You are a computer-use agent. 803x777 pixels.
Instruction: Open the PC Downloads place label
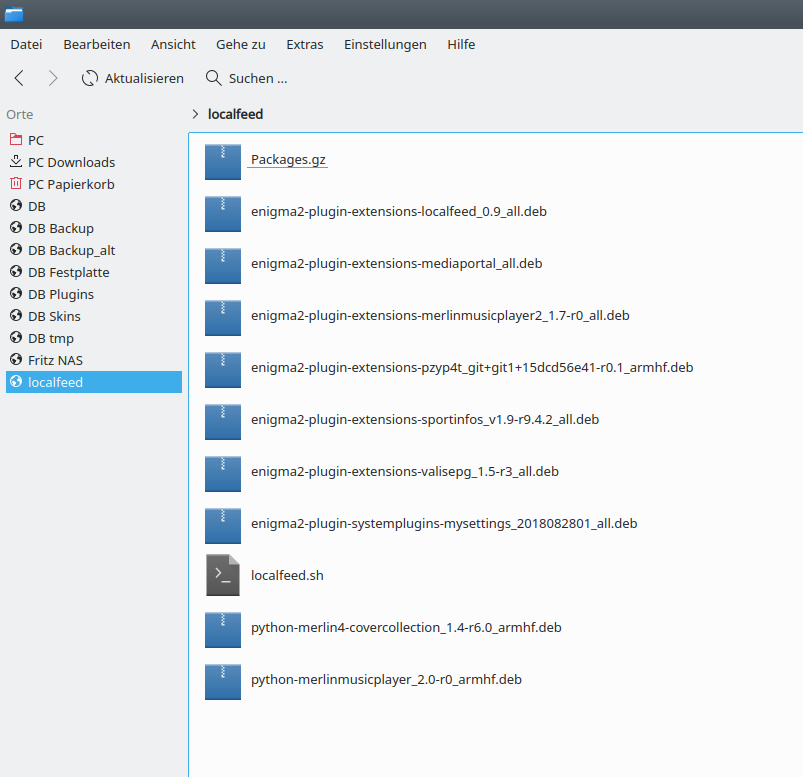point(72,162)
